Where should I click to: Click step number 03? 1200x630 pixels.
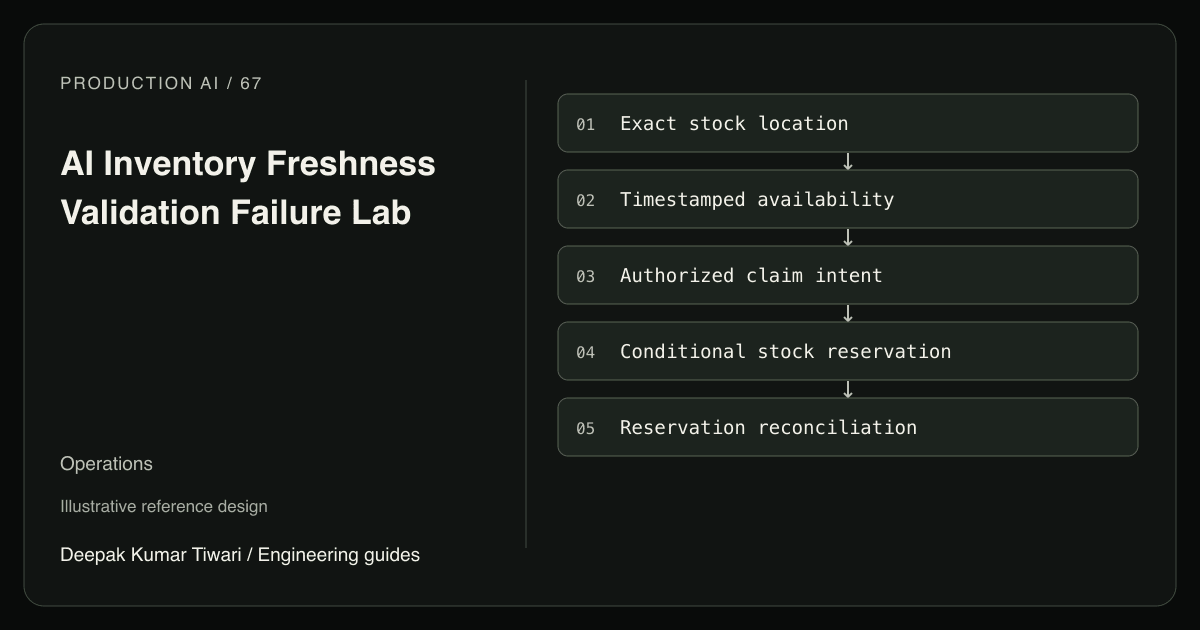point(585,276)
